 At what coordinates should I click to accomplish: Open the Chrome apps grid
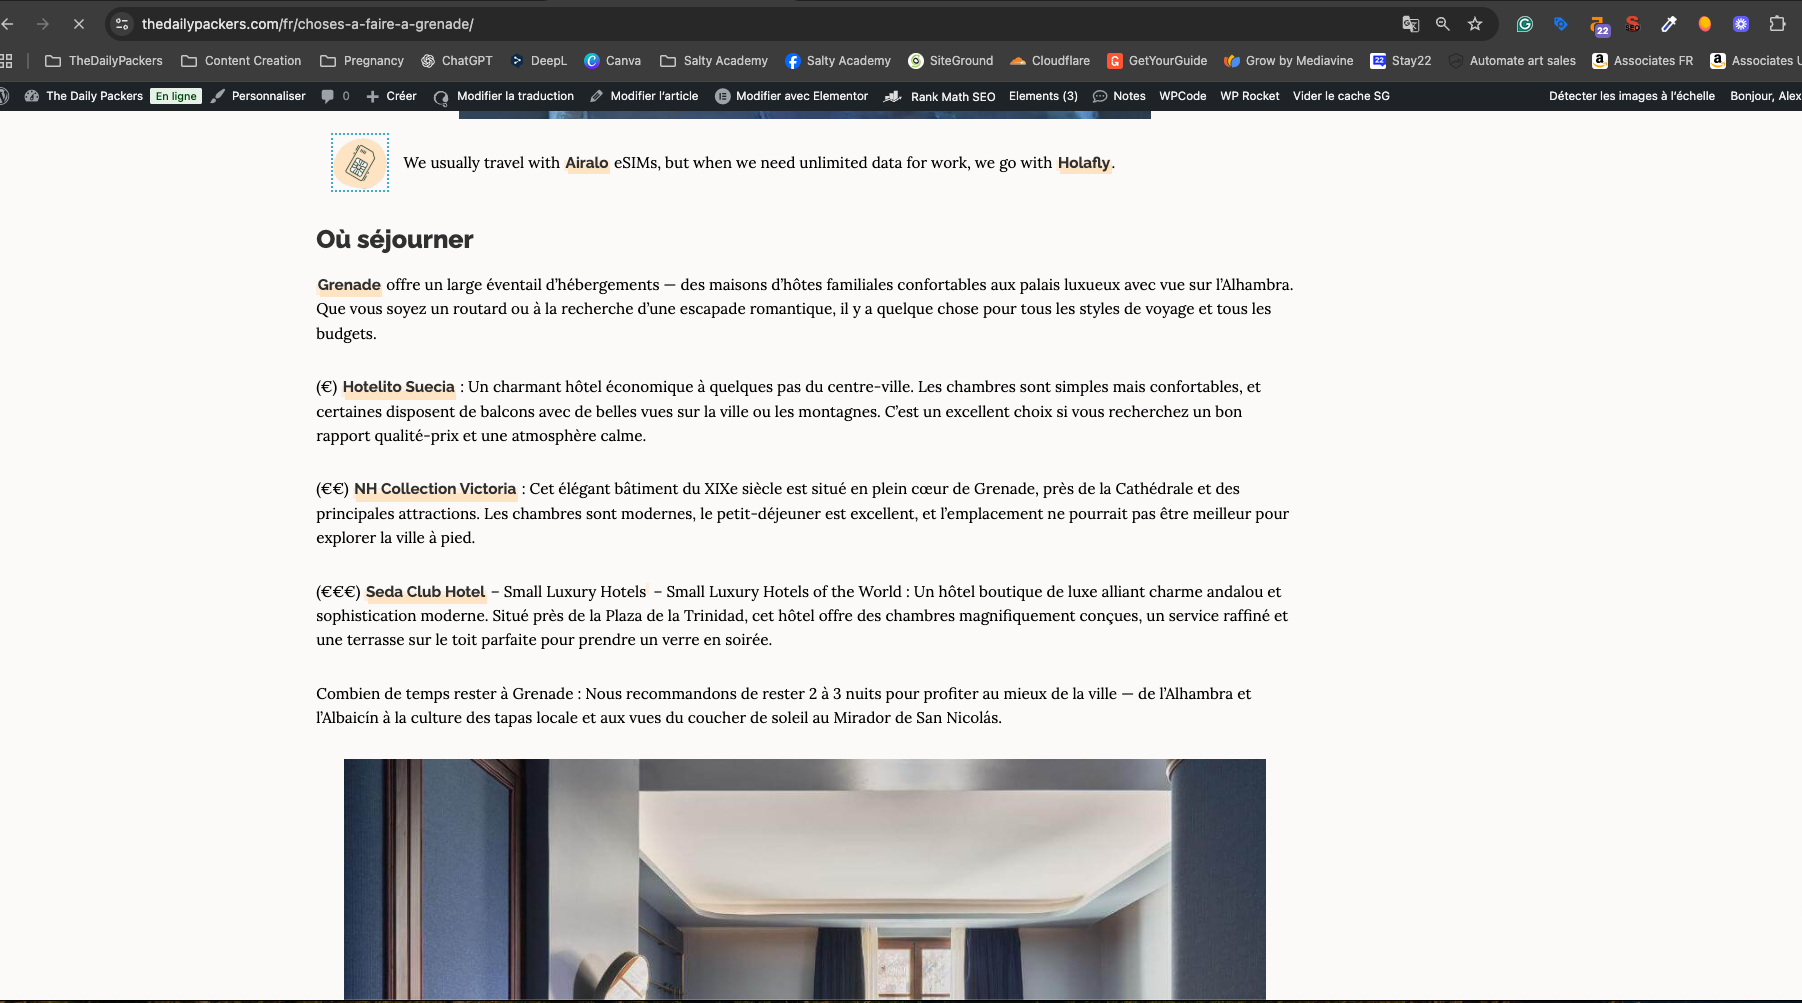pyautogui.click(x=6, y=61)
